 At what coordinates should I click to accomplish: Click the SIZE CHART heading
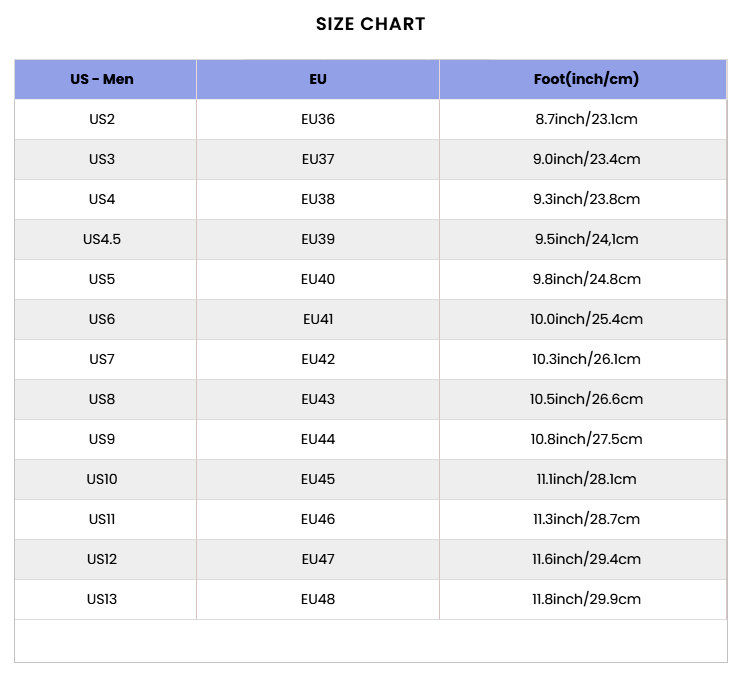tap(370, 24)
